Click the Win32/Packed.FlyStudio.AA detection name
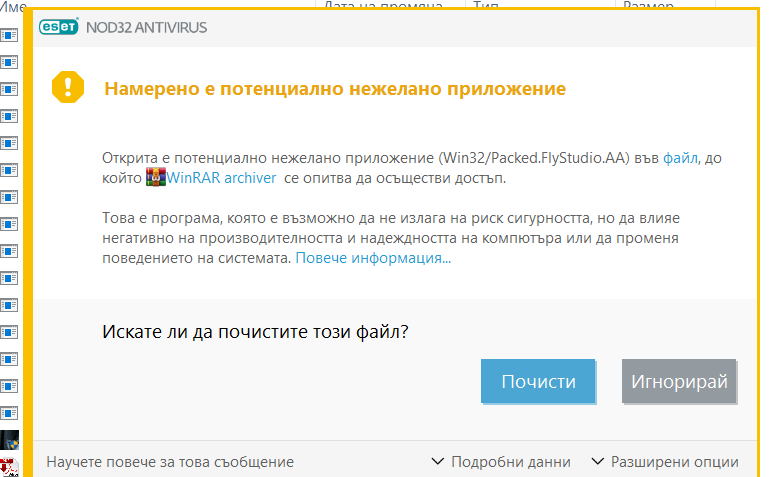This screenshot has width=769, height=477. tap(534, 158)
